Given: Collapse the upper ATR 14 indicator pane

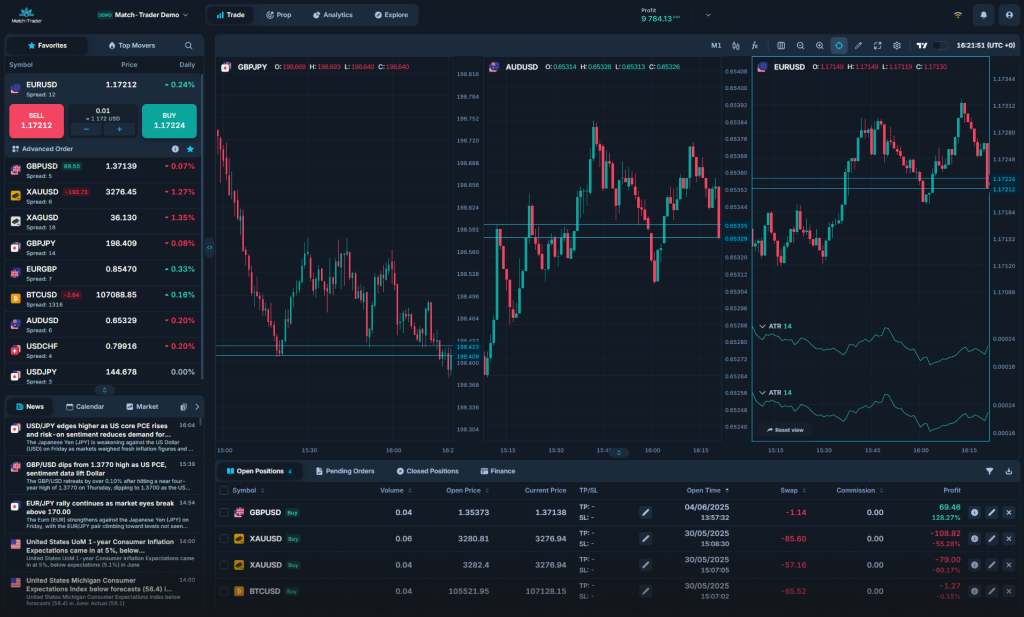Looking at the screenshot, I should pos(762,326).
